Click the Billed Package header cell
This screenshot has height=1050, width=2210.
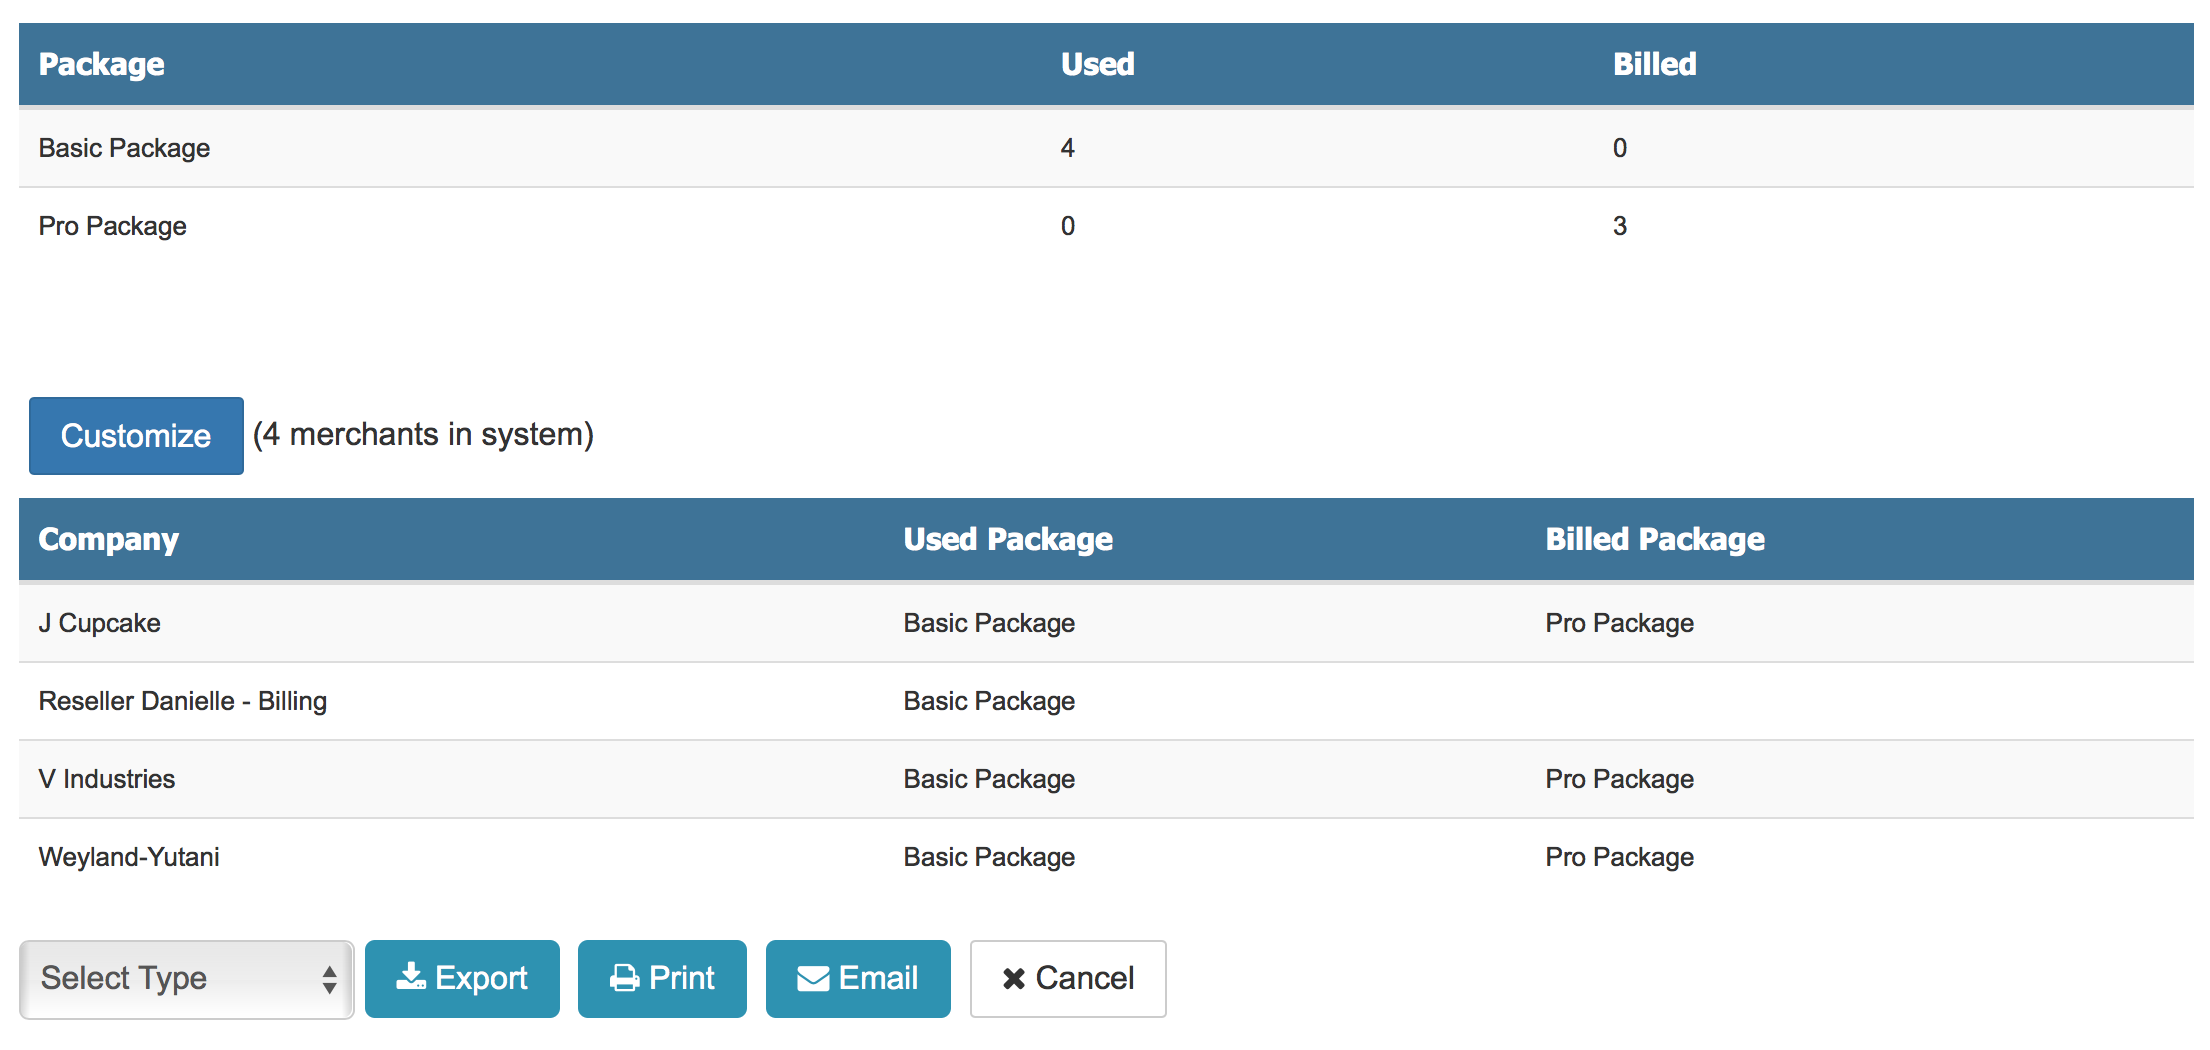[x=1654, y=538]
